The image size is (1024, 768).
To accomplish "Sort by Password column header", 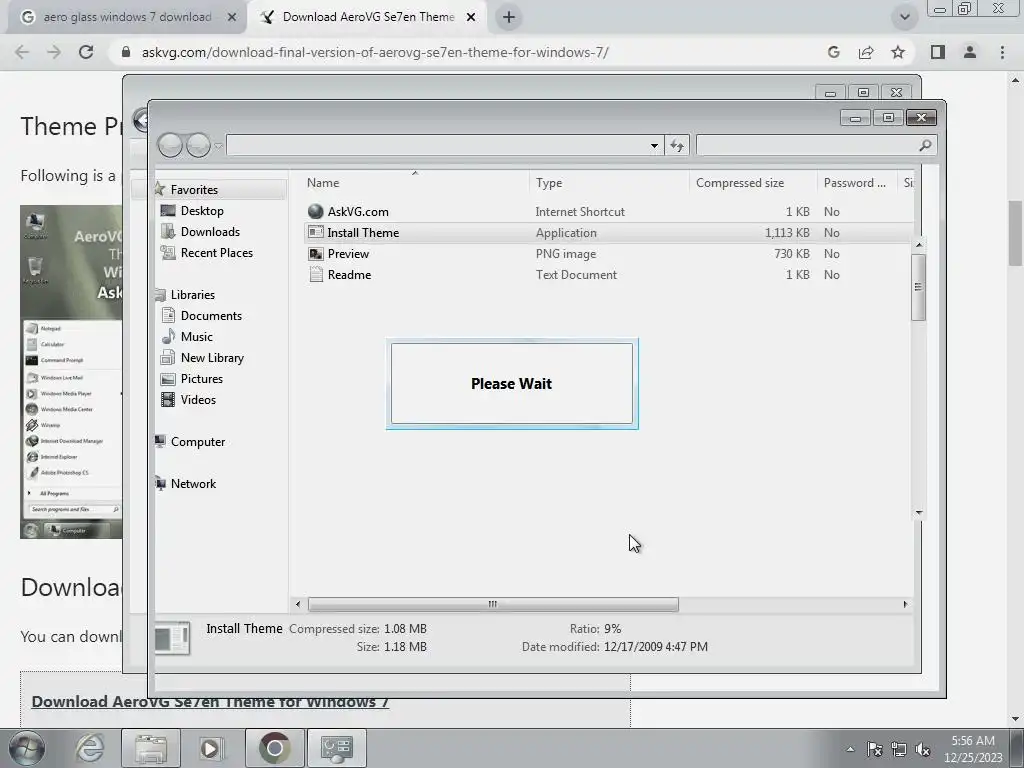I will (857, 183).
